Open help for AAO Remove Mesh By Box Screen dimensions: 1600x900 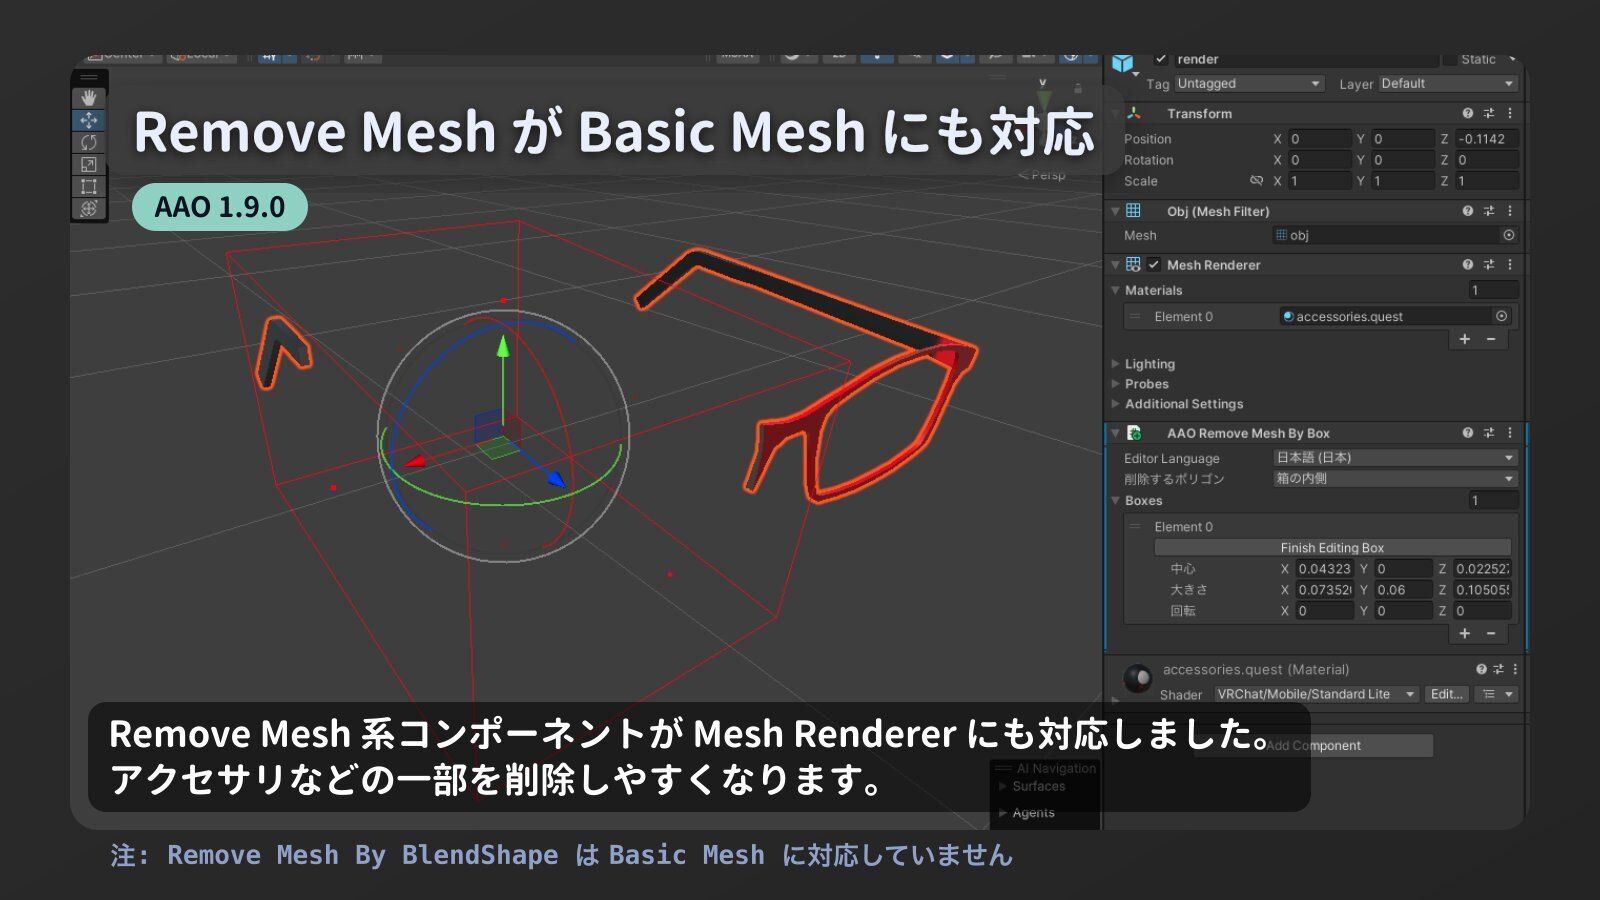click(x=1467, y=433)
